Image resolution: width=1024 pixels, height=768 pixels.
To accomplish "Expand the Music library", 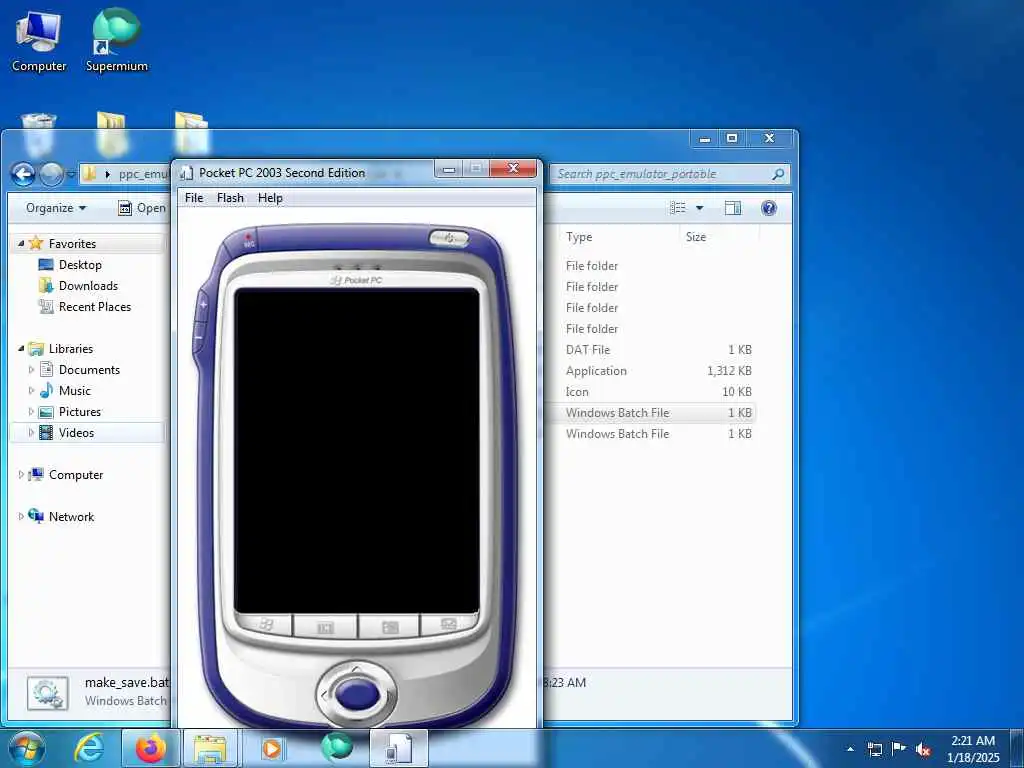I will 31,391.
